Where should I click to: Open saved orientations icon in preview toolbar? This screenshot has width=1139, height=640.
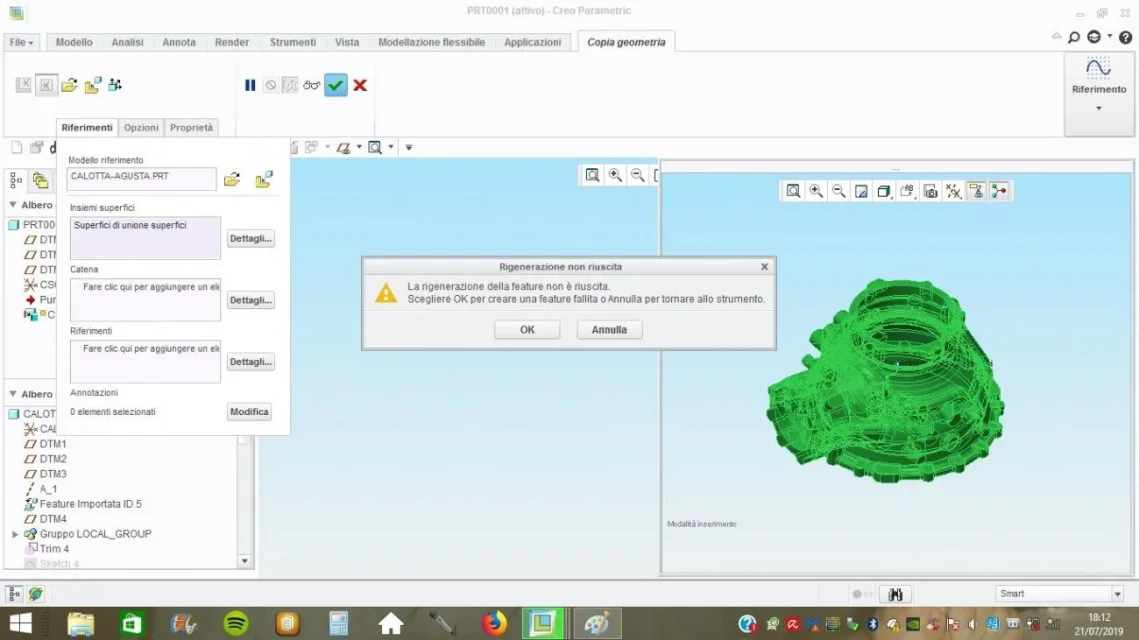coord(907,191)
